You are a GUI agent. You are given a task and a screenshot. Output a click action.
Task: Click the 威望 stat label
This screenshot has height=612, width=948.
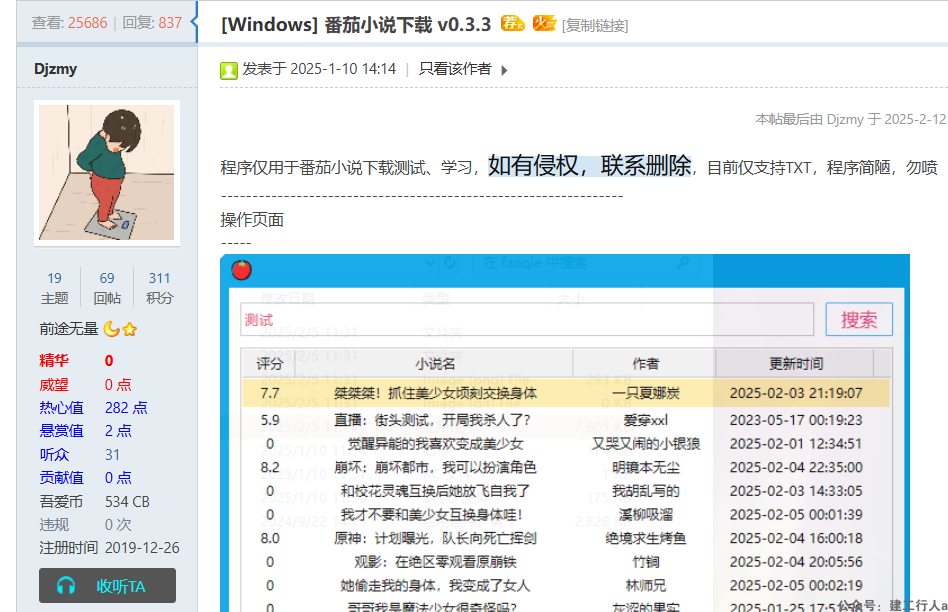coord(54,385)
